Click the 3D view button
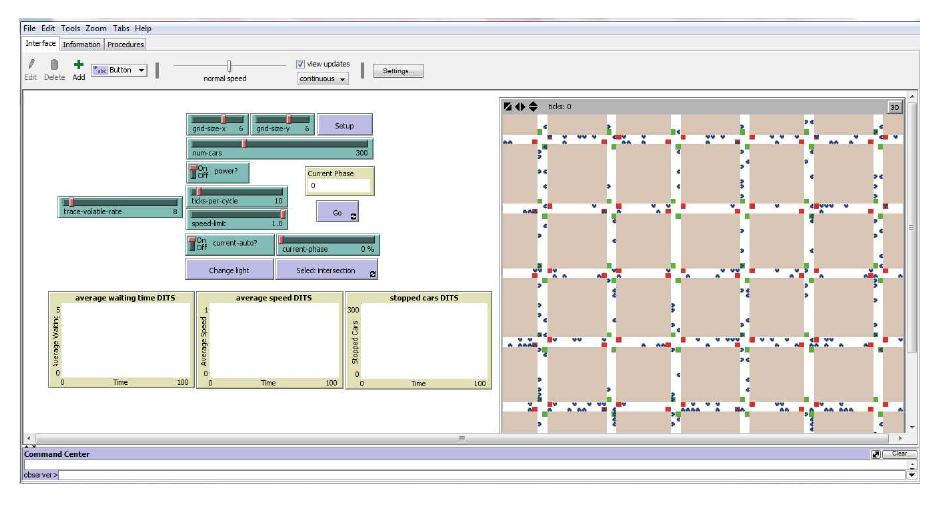The width and height of the screenshot is (940, 505). (894, 107)
